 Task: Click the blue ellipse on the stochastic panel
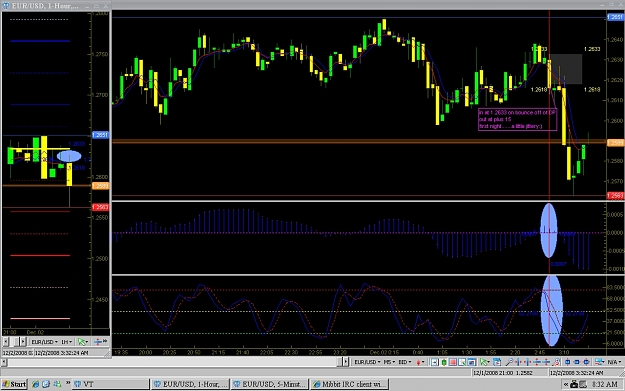(x=552, y=311)
